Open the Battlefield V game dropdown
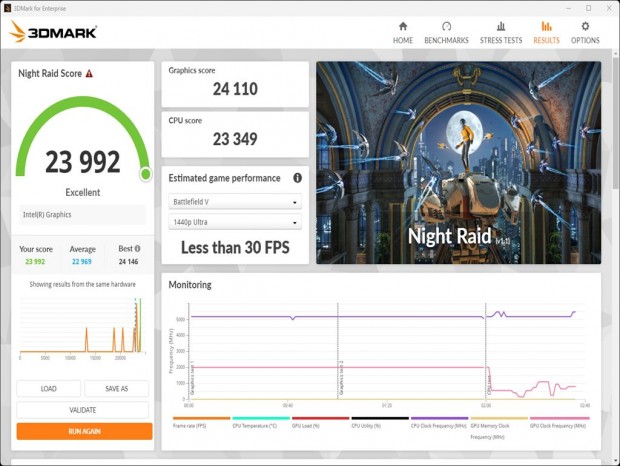620x466 pixels. click(x=235, y=202)
